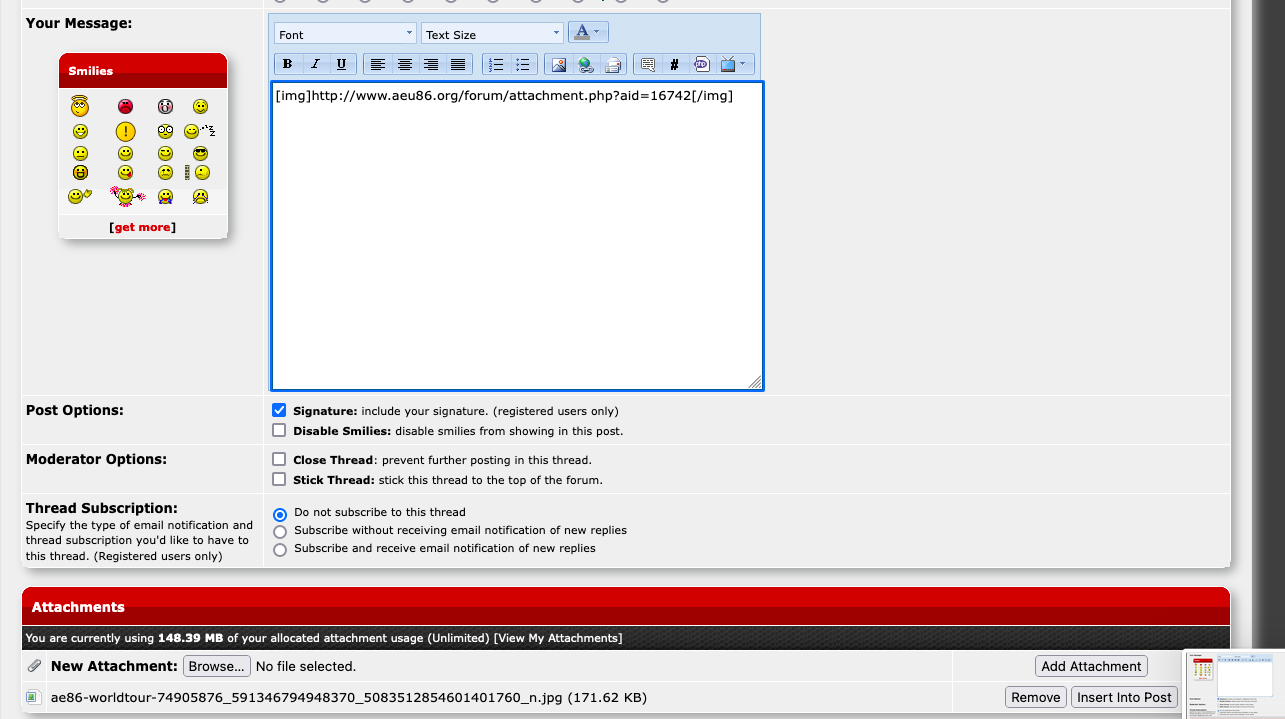
Task: Open the get more smilies link
Action: tap(142, 227)
